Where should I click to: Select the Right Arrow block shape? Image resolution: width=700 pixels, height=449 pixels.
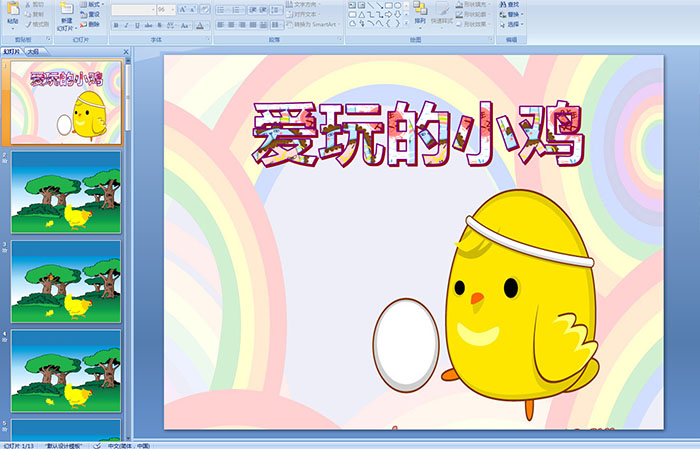388,15
